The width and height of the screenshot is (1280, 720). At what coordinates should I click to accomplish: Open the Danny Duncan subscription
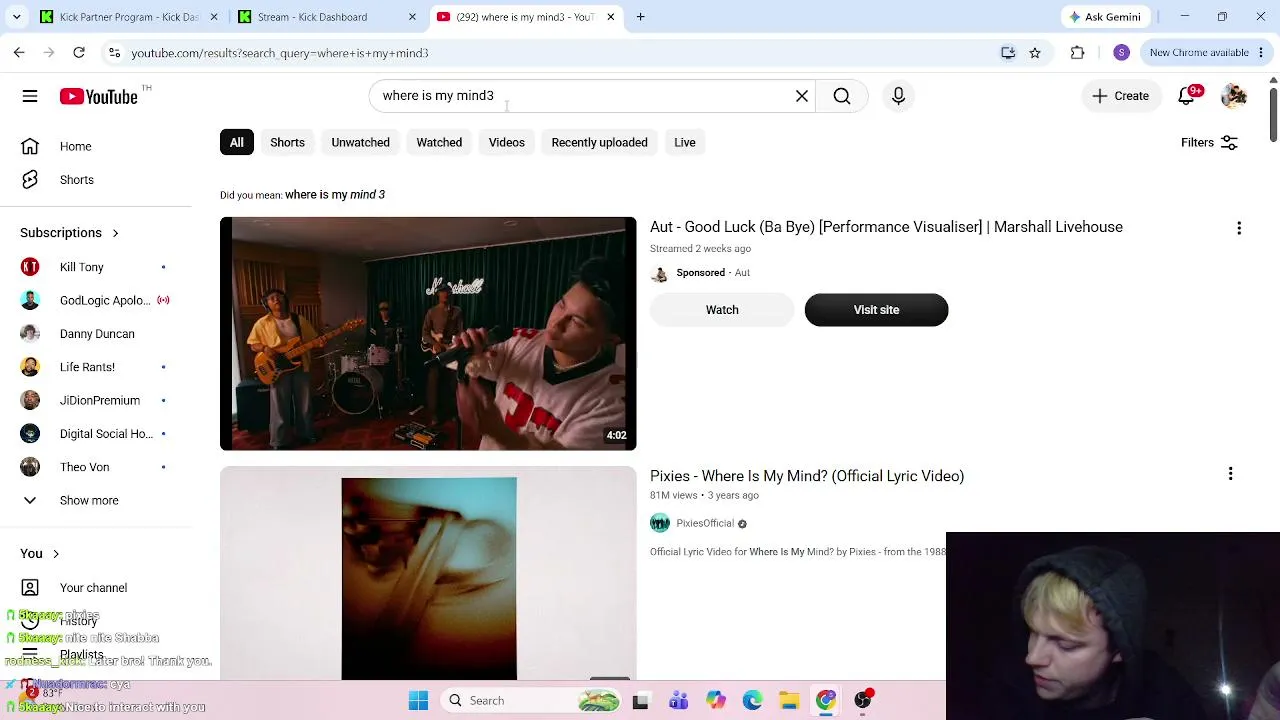(96, 334)
